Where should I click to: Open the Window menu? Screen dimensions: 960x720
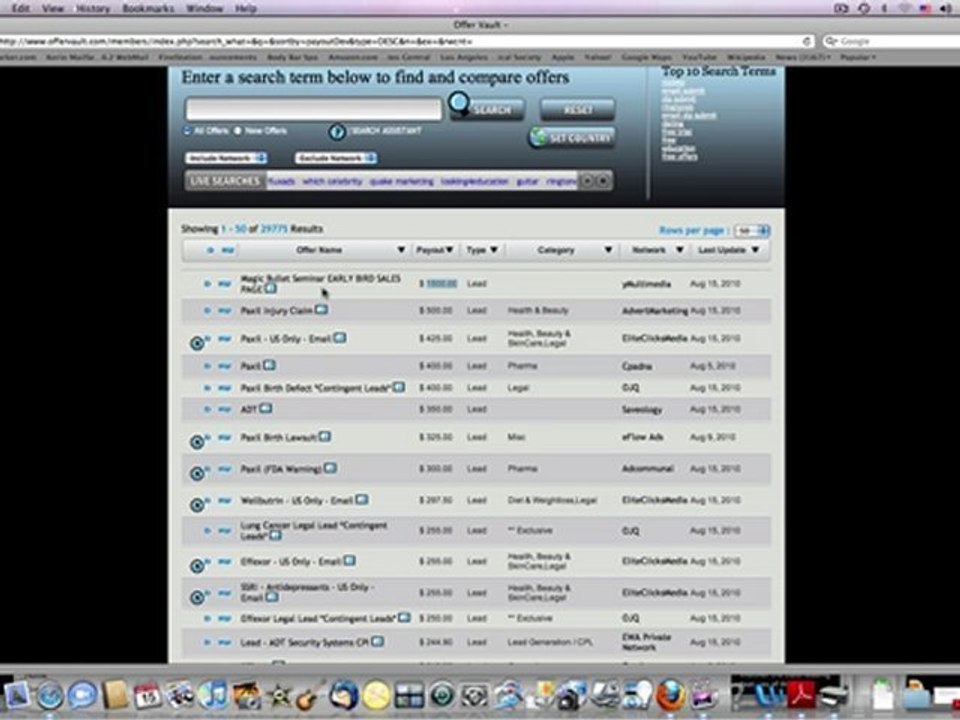[x=204, y=8]
